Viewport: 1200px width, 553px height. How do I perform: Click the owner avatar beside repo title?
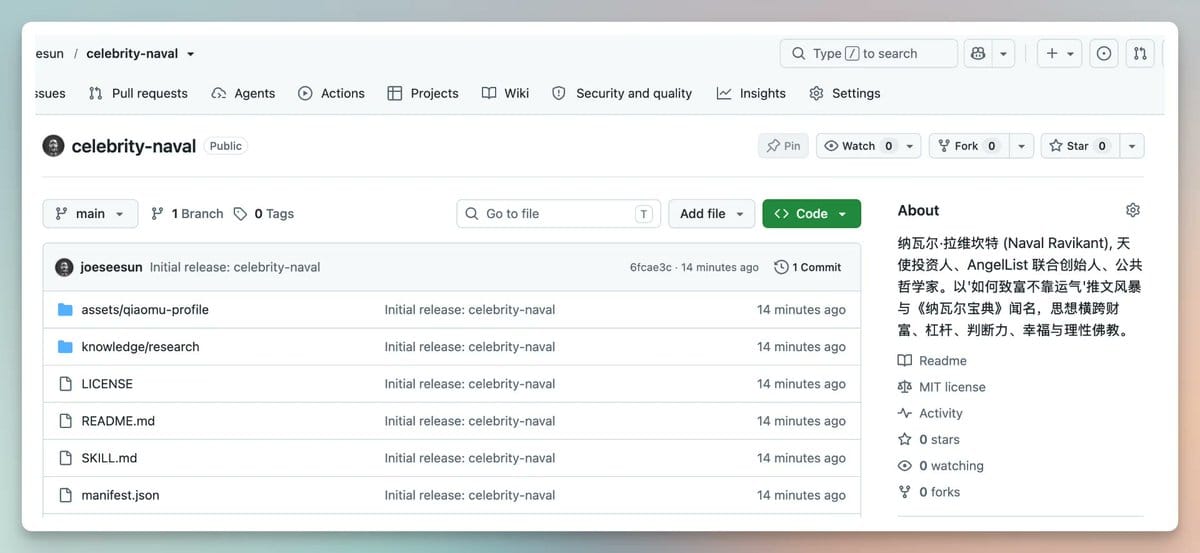pyautogui.click(x=53, y=146)
